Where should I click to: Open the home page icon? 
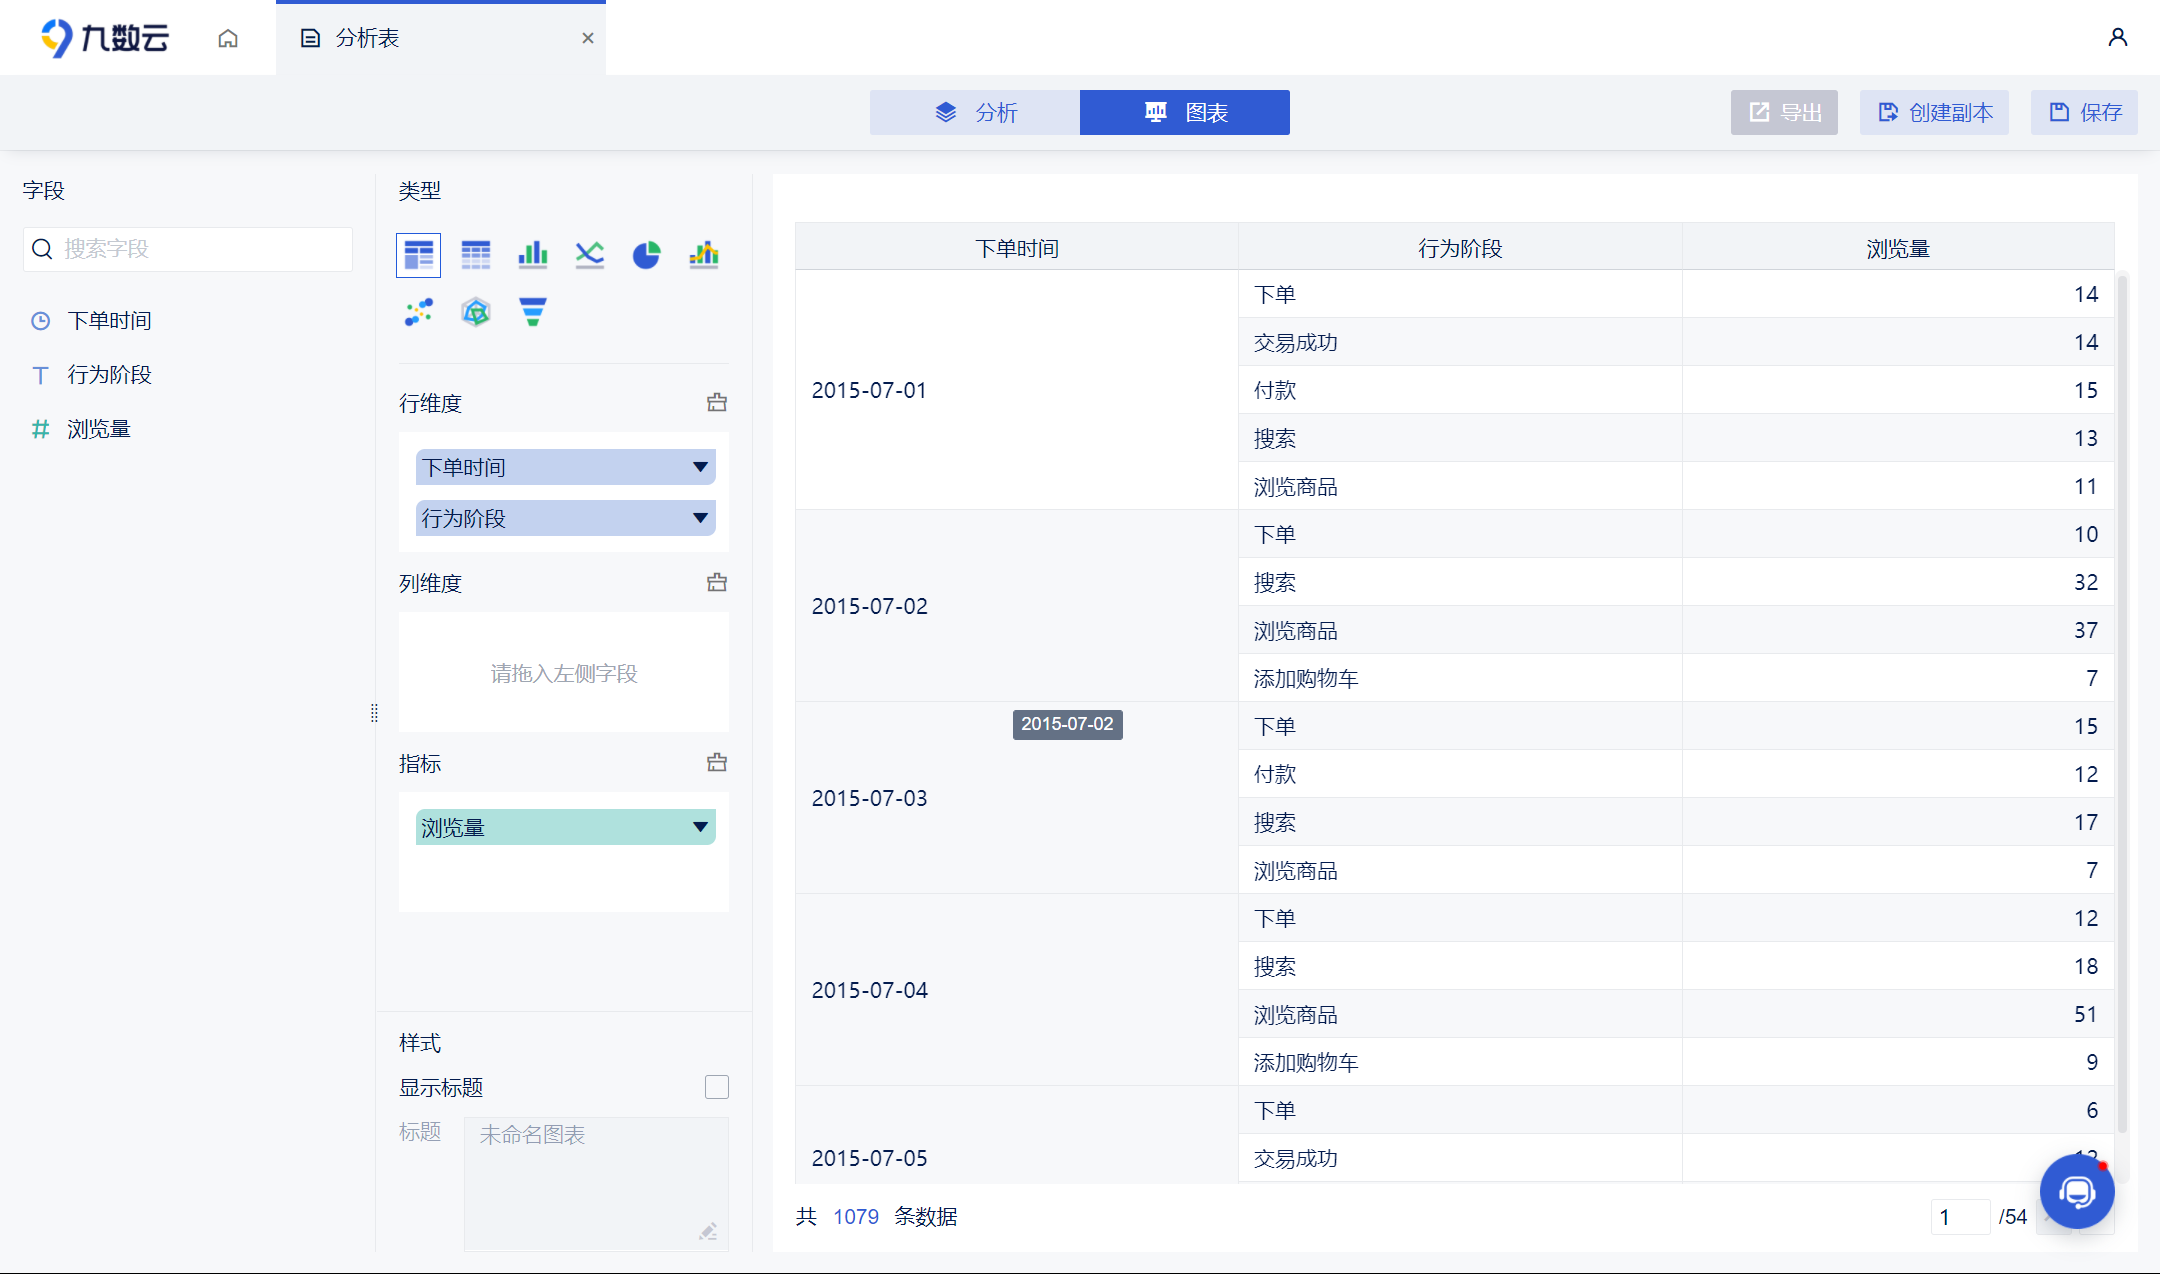(x=228, y=38)
